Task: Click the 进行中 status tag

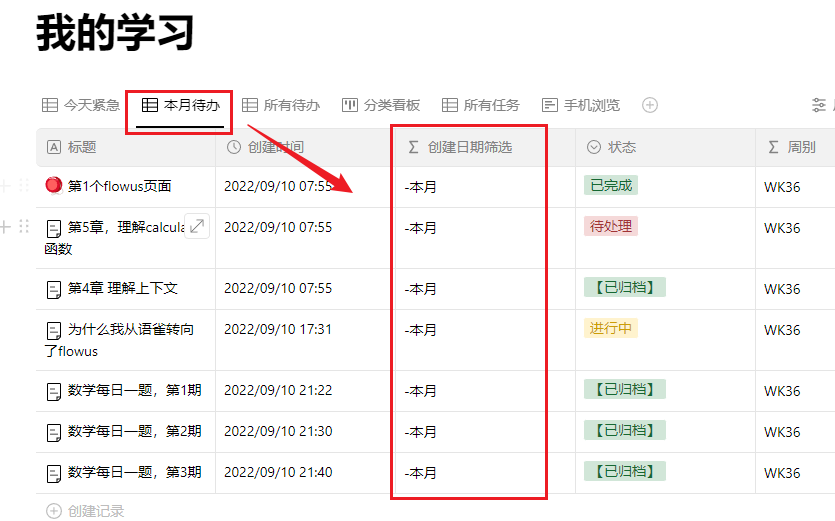Action: (x=611, y=328)
